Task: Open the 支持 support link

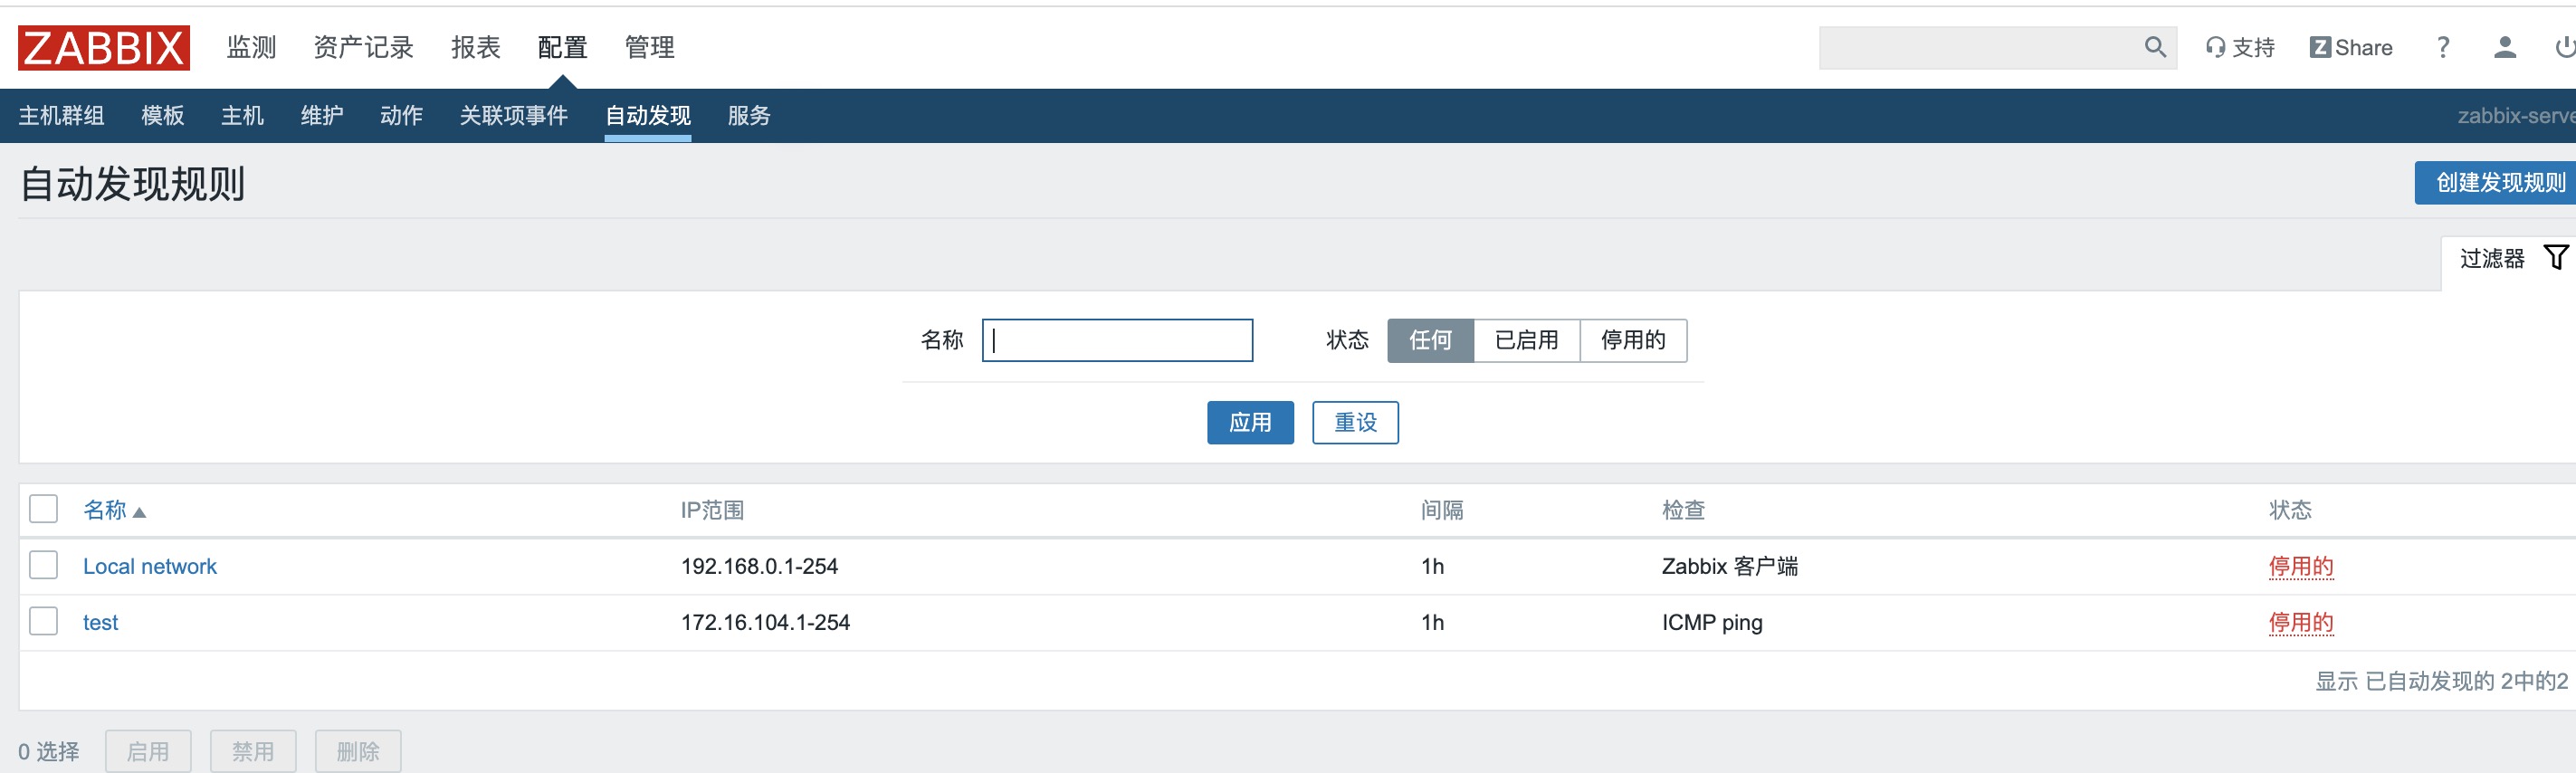Action: coord(2240,48)
